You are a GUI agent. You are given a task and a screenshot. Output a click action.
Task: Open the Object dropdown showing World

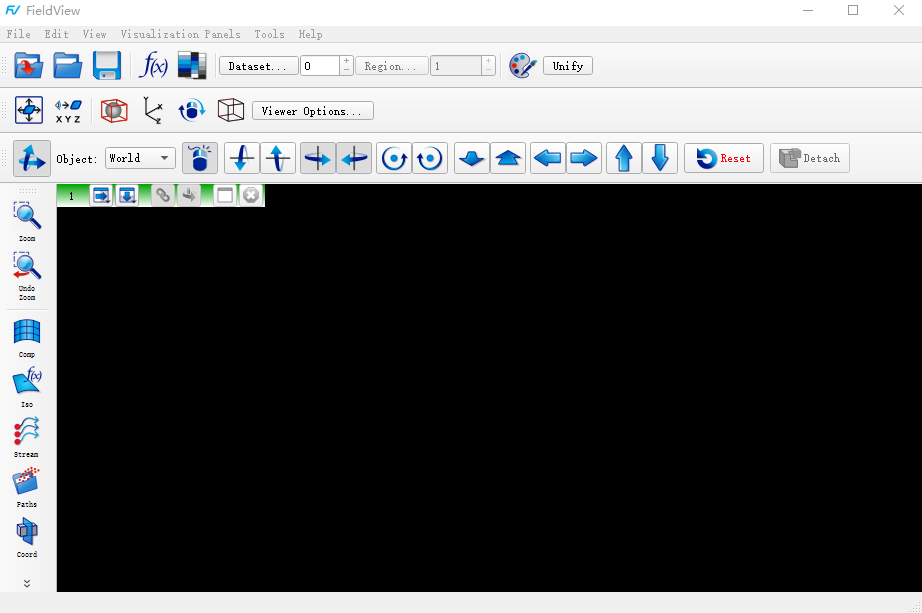(x=141, y=158)
